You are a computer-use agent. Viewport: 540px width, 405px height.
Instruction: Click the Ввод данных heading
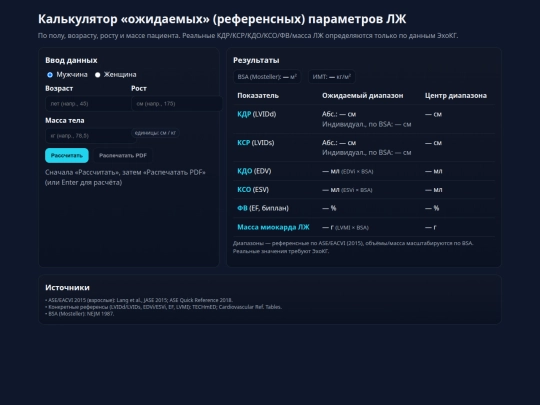(x=71, y=60)
